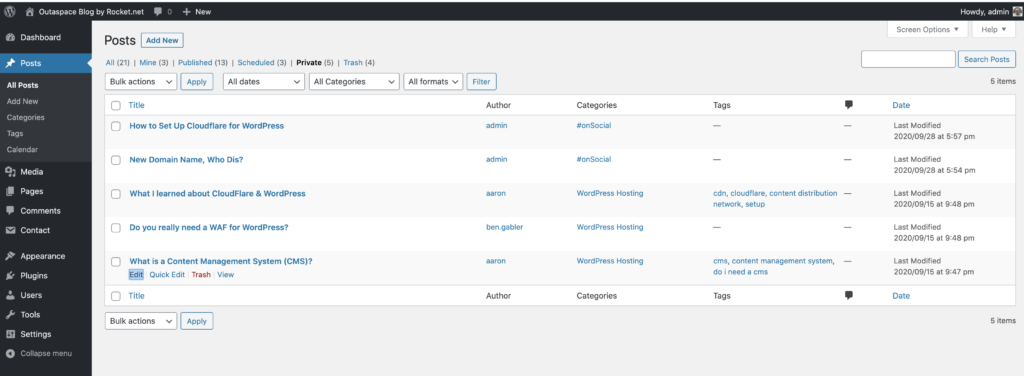Click the top Apply button
This screenshot has width=1024, height=376.
pyautogui.click(x=197, y=82)
